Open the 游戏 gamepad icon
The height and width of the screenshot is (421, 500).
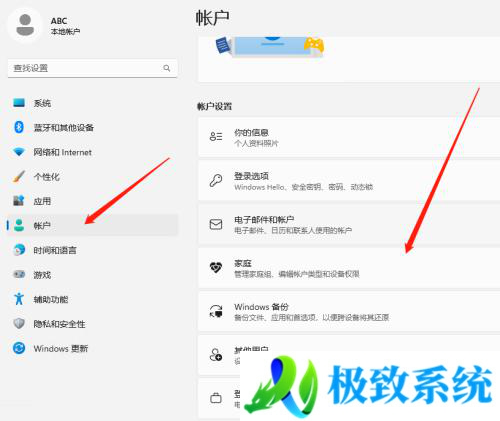[x=19, y=274]
